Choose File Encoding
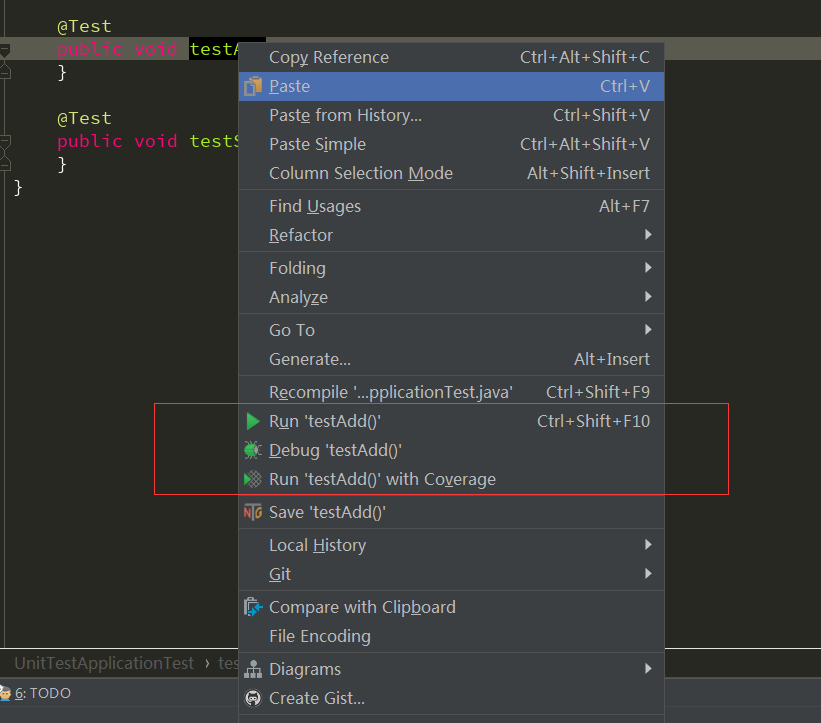Viewport: 821px width, 723px height. coord(451,636)
